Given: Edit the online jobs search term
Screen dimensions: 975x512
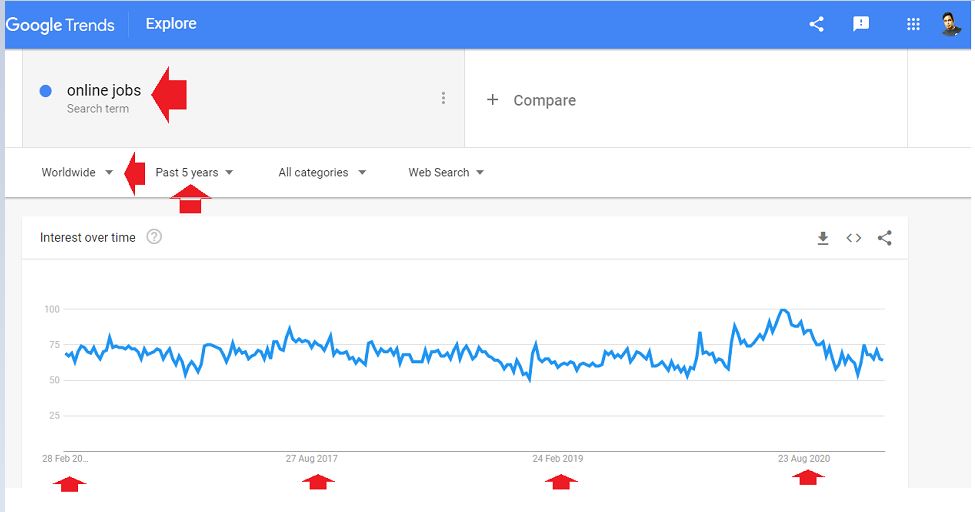Looking at the screenshot, I should [103, 91].
